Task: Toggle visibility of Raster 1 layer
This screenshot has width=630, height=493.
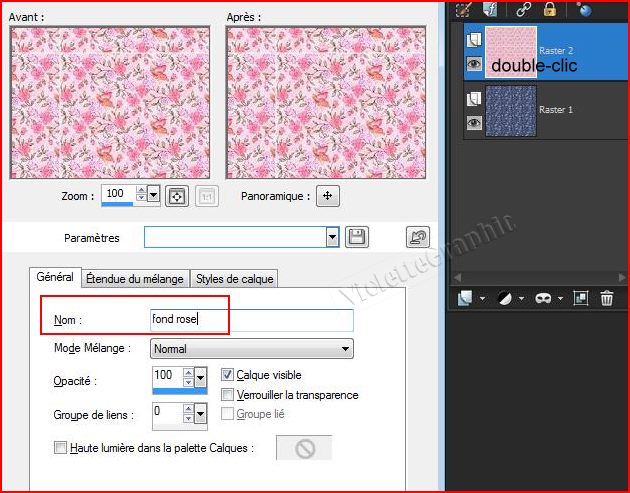Action: (x=474, y=123)
